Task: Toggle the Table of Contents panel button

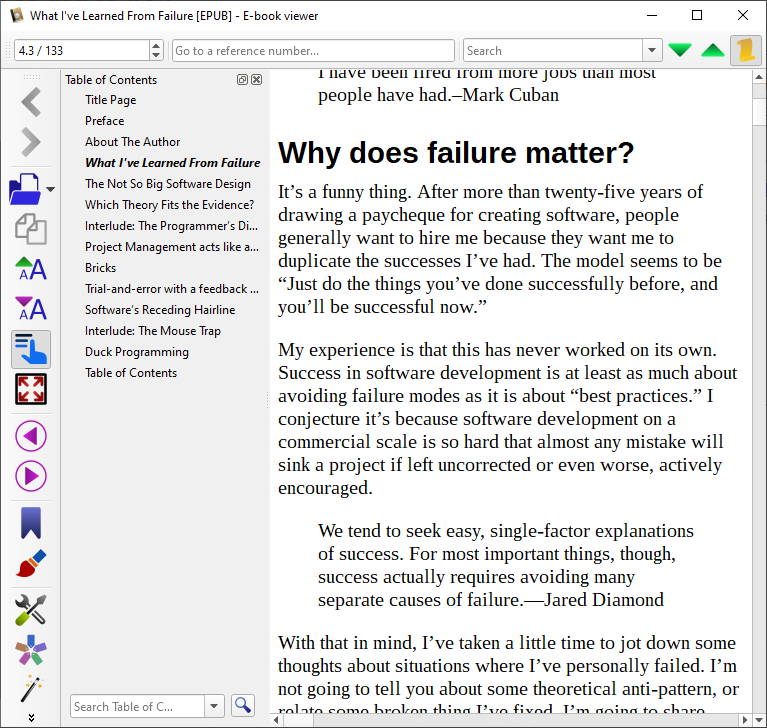Action: pos(31,349)
